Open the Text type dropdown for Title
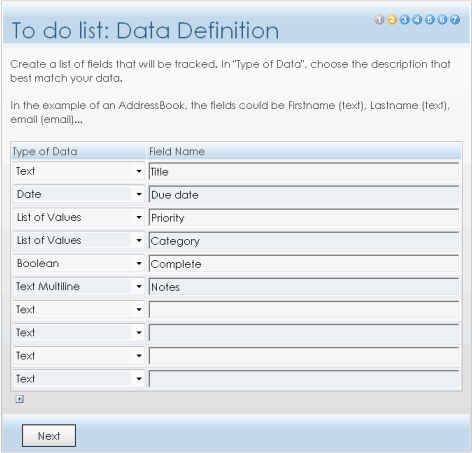Image resolution: width=472 pixels, height=453 pixels. [x=79, y=171]
